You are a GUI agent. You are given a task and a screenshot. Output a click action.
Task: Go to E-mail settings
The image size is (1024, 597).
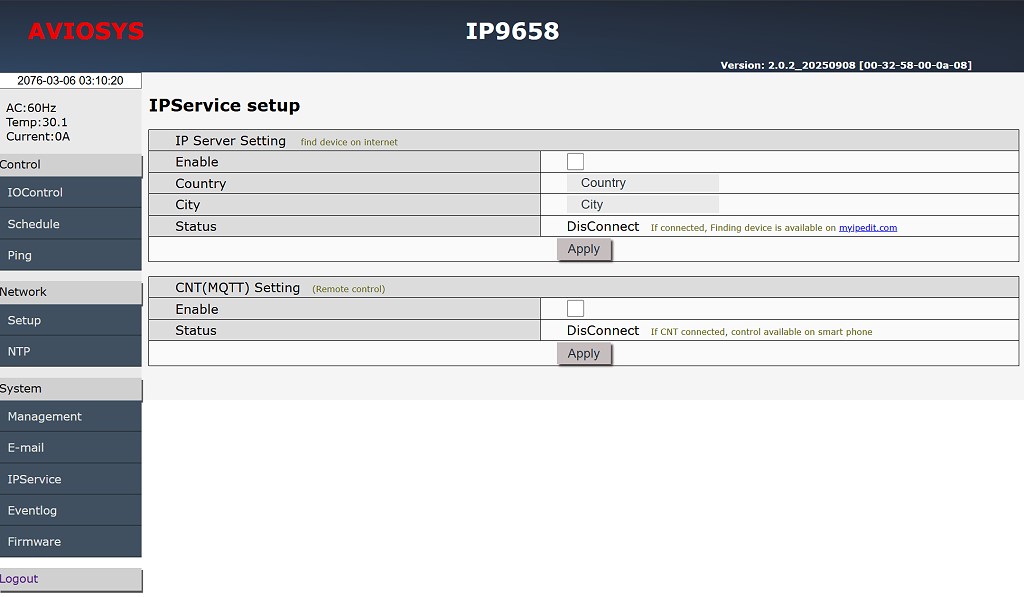[70, 448]
